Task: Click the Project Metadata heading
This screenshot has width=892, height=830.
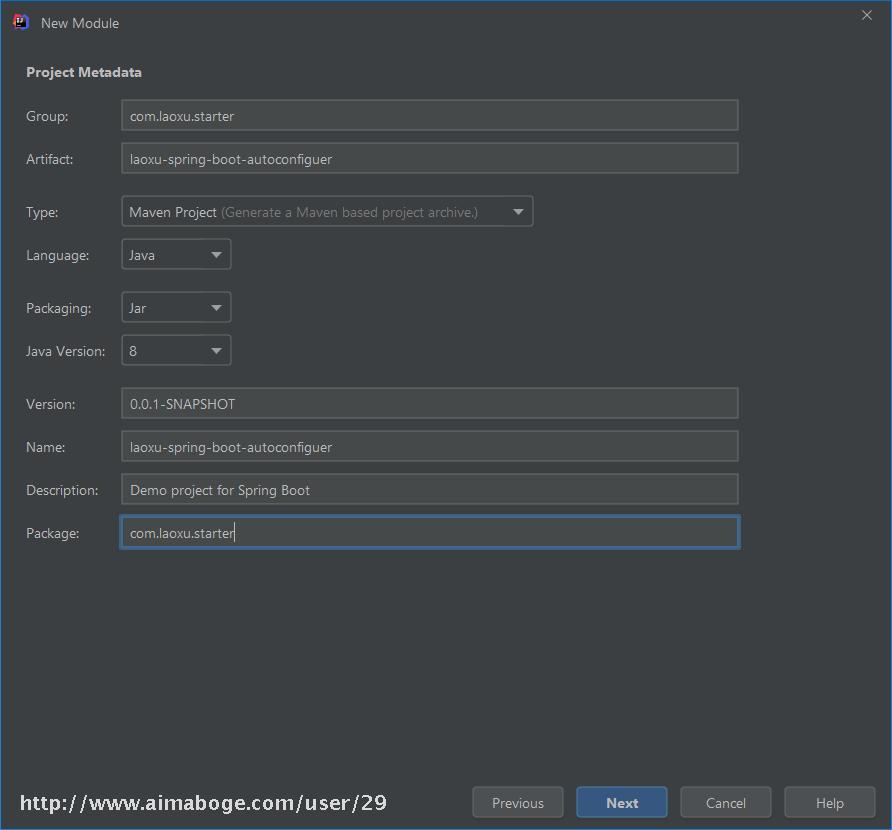Action: click(x=84, y=72)
